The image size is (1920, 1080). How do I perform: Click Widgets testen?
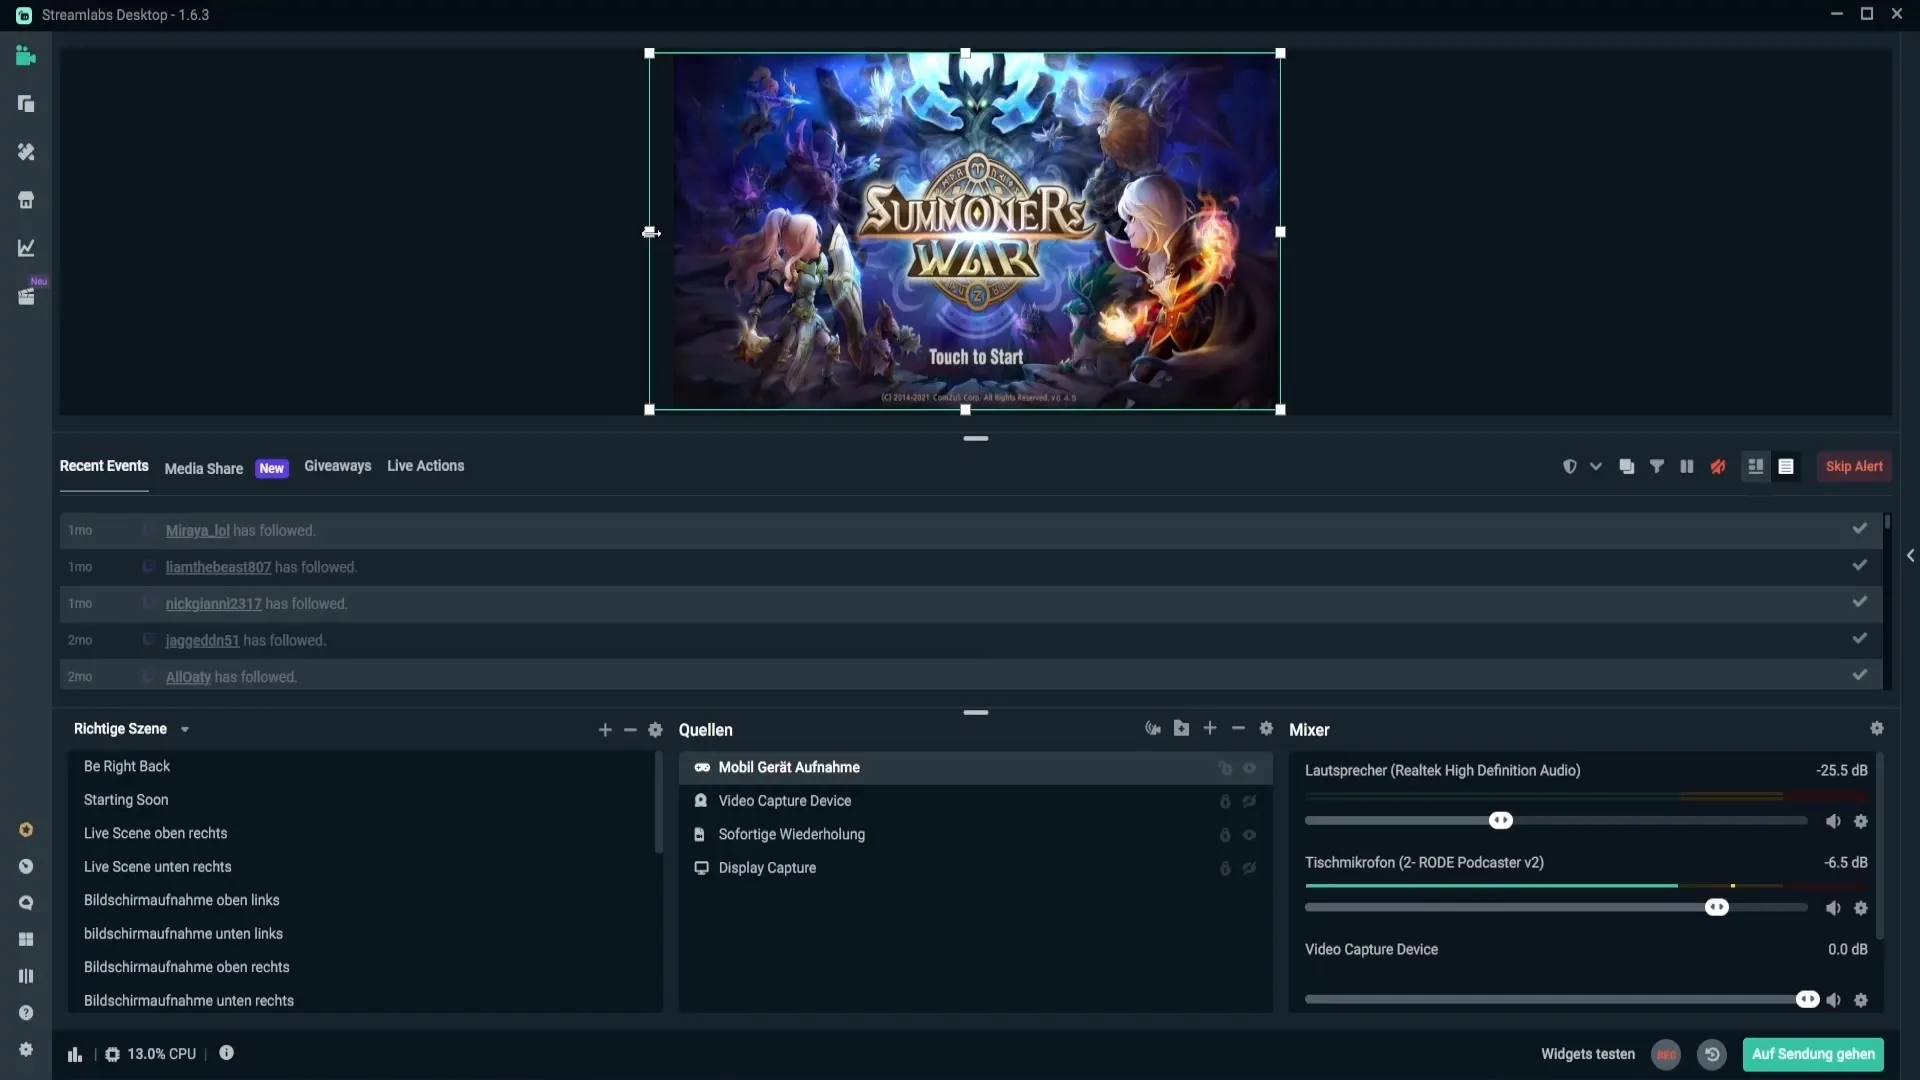[x=1588, y=1054]
